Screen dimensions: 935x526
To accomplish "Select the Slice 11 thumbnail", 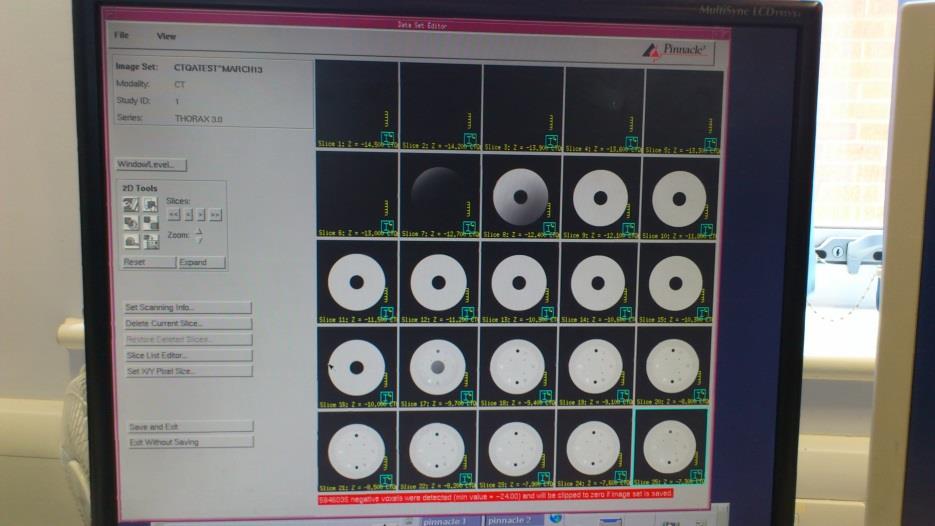I will (x=357, y=282).
